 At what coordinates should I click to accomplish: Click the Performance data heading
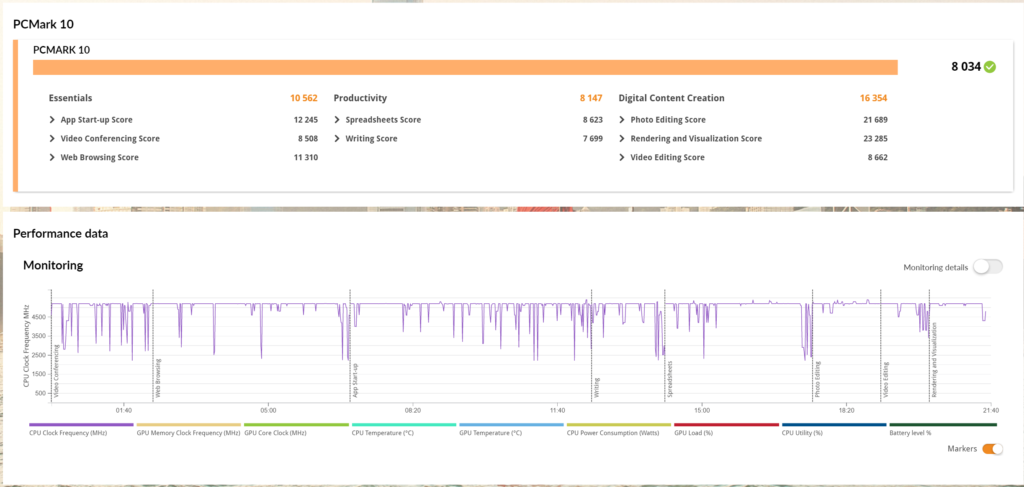coord(61,233)
